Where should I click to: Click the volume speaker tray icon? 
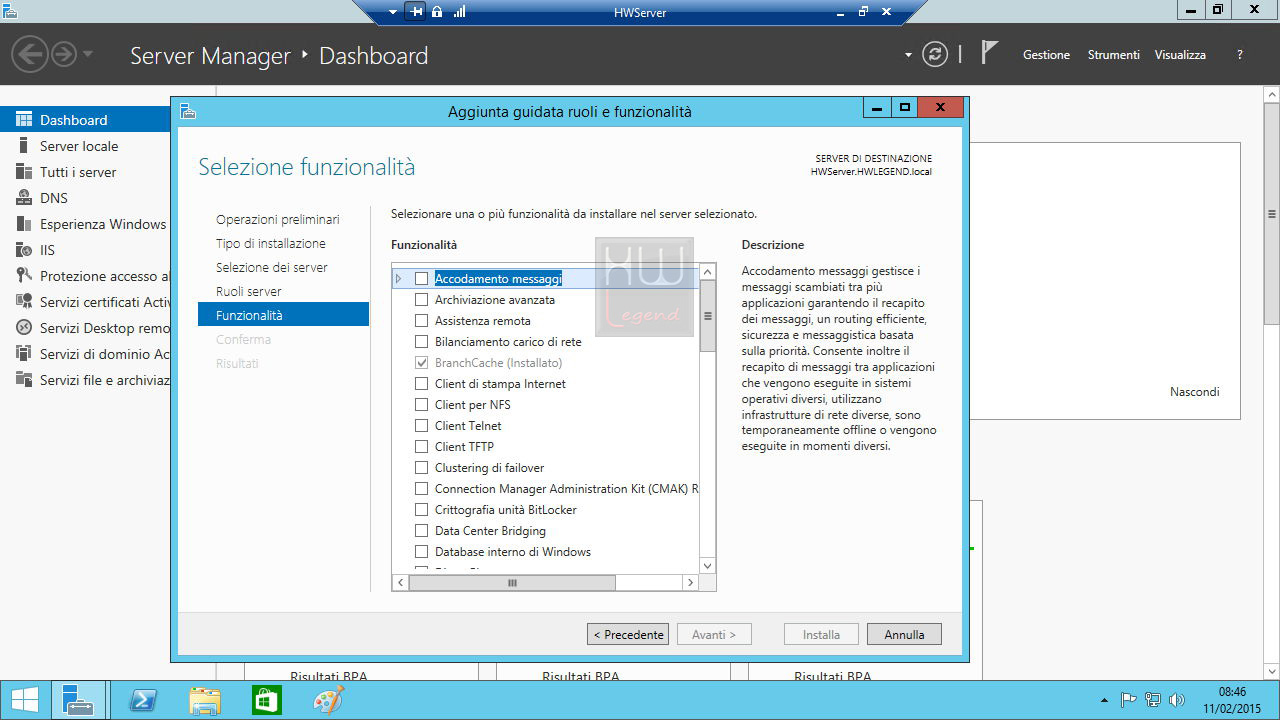1177,700
